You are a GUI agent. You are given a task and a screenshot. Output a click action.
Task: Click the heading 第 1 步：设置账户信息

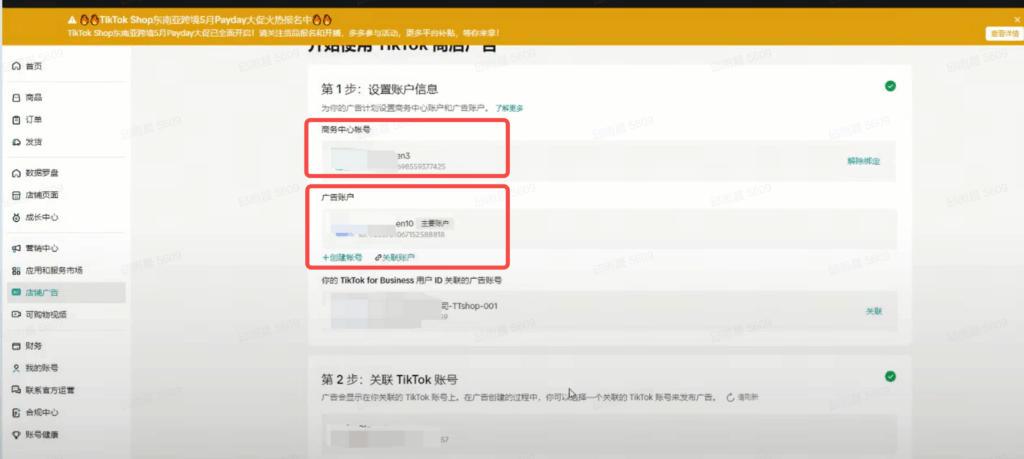coord(379,89)
